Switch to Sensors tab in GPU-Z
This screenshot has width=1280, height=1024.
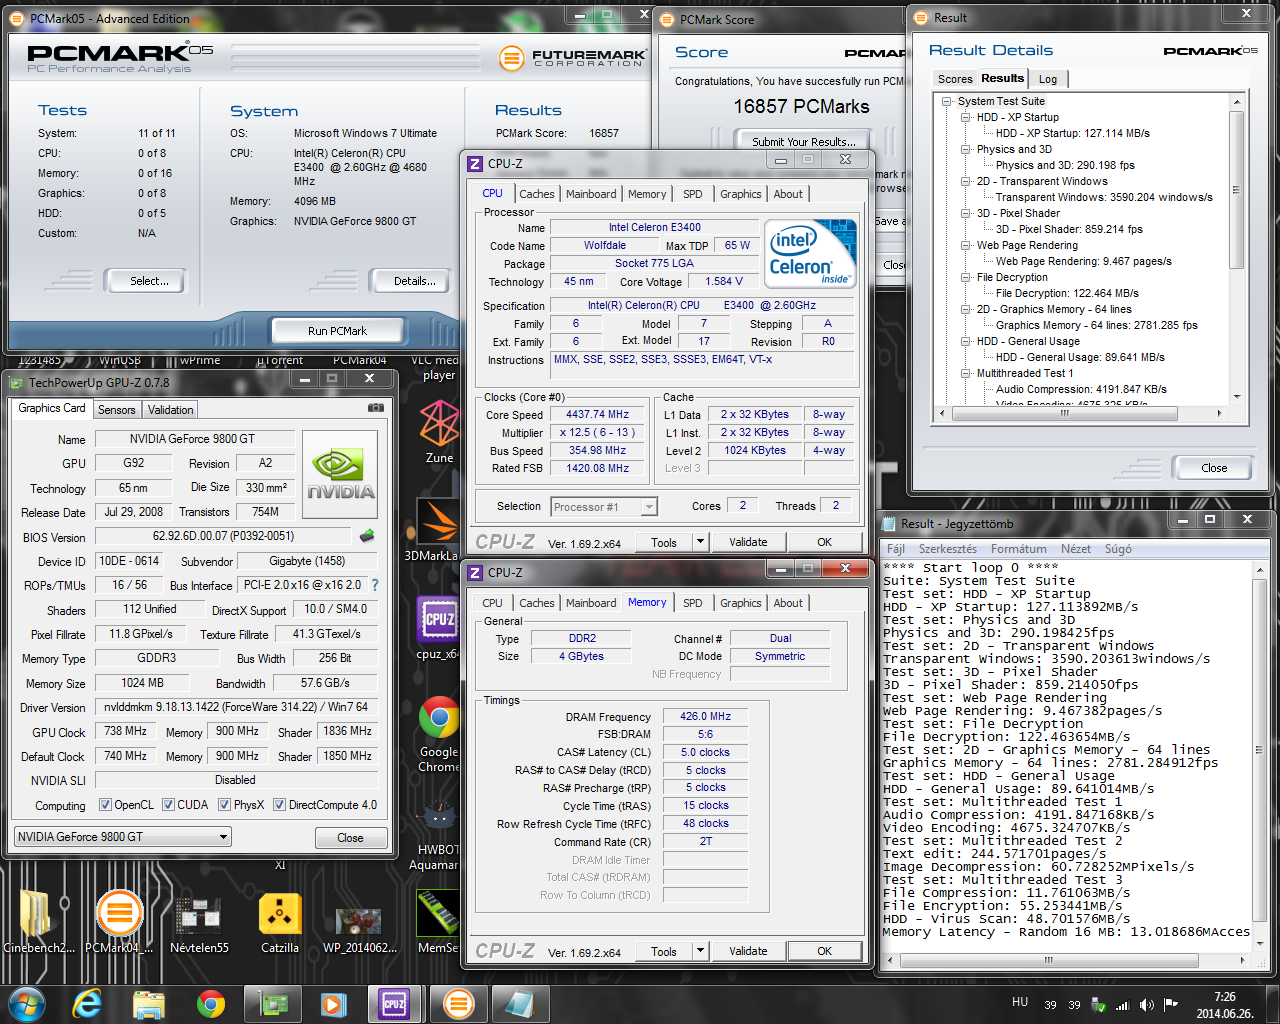[x=116, y=410]
